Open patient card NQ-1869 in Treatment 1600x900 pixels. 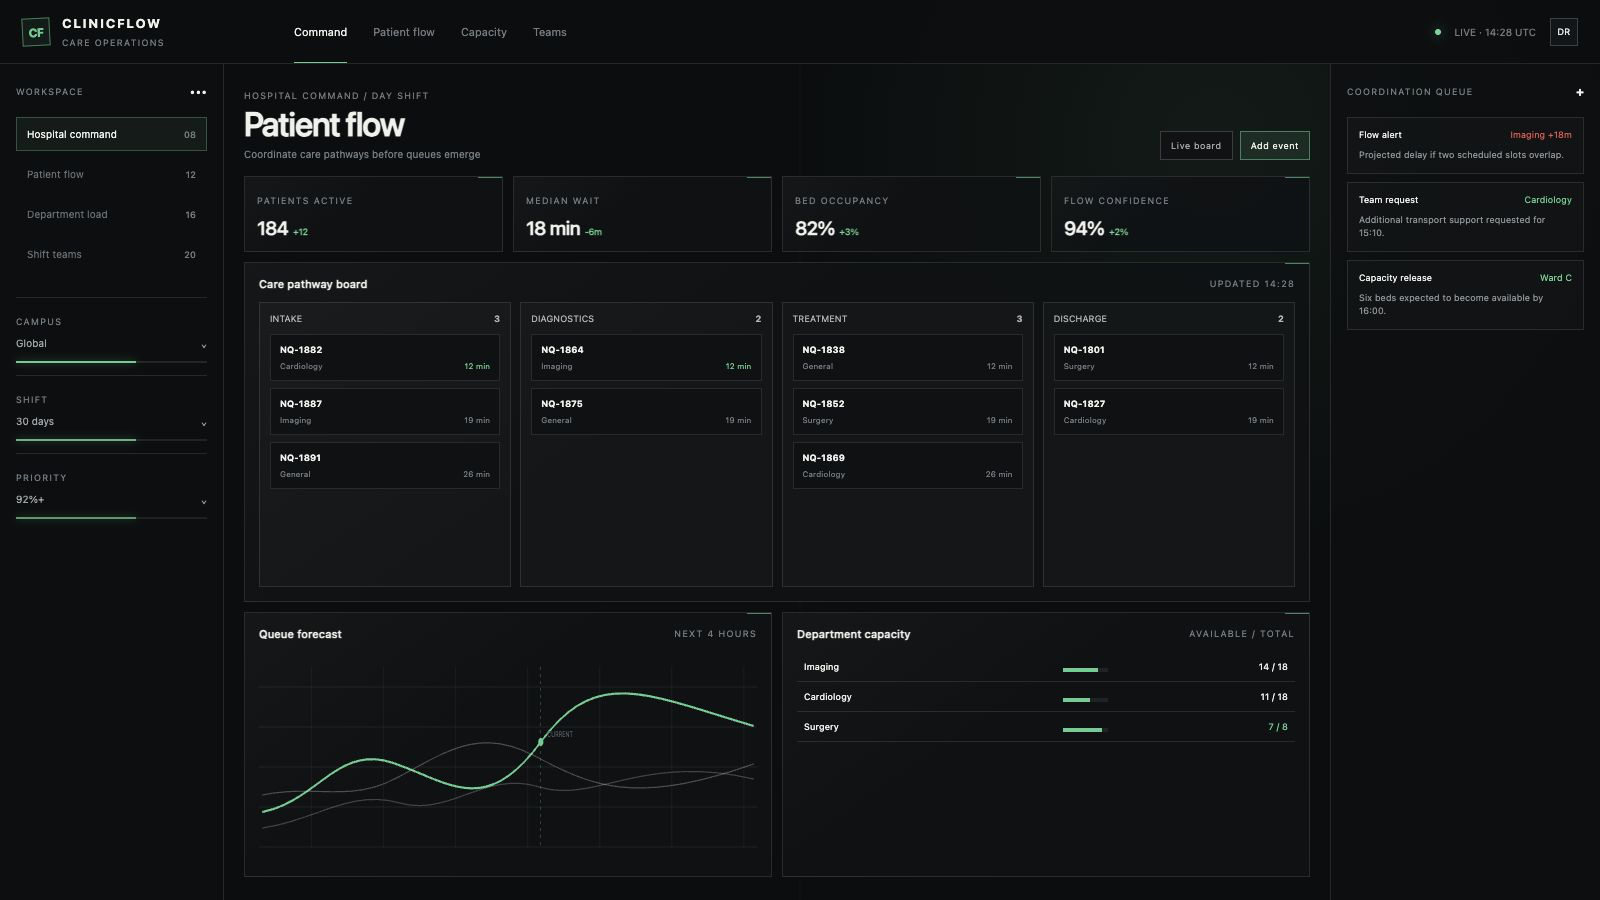coord(907,465)
